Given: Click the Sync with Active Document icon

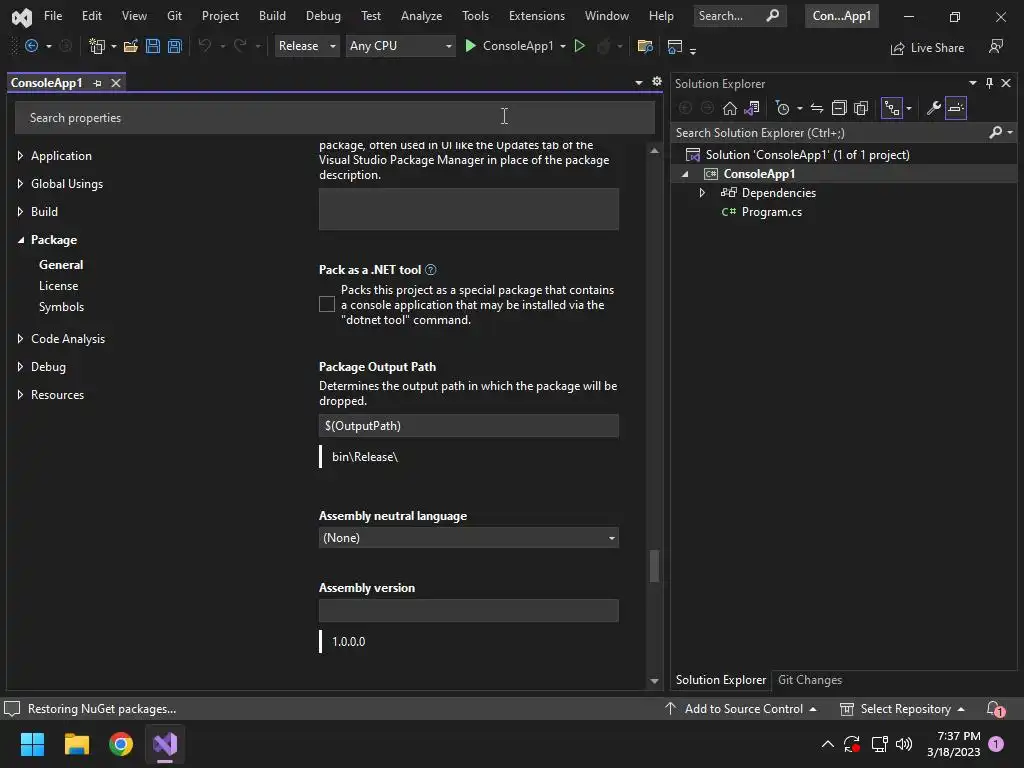Looking at the screenshot, I should pyautogui.click(x=816, y=108).
